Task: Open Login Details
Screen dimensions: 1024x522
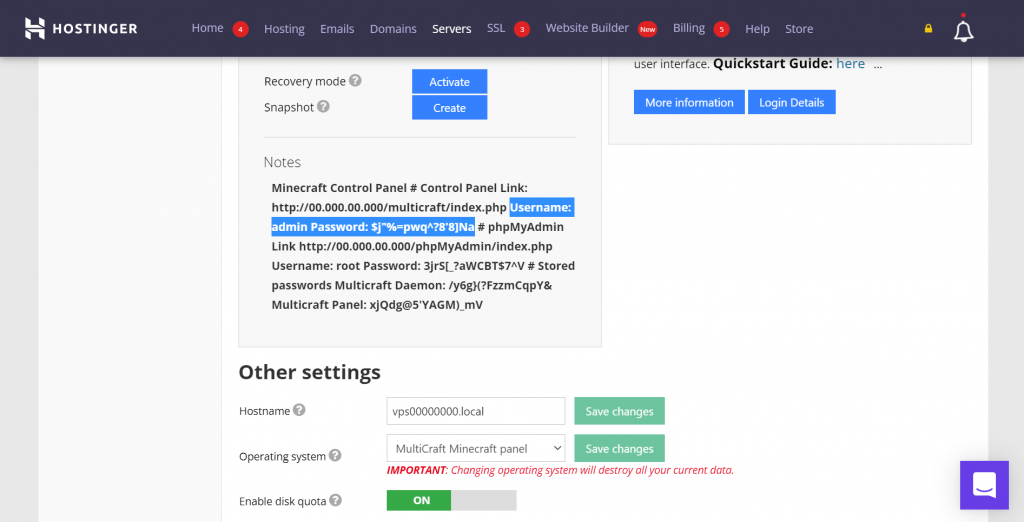Action: tap(792, 103)
